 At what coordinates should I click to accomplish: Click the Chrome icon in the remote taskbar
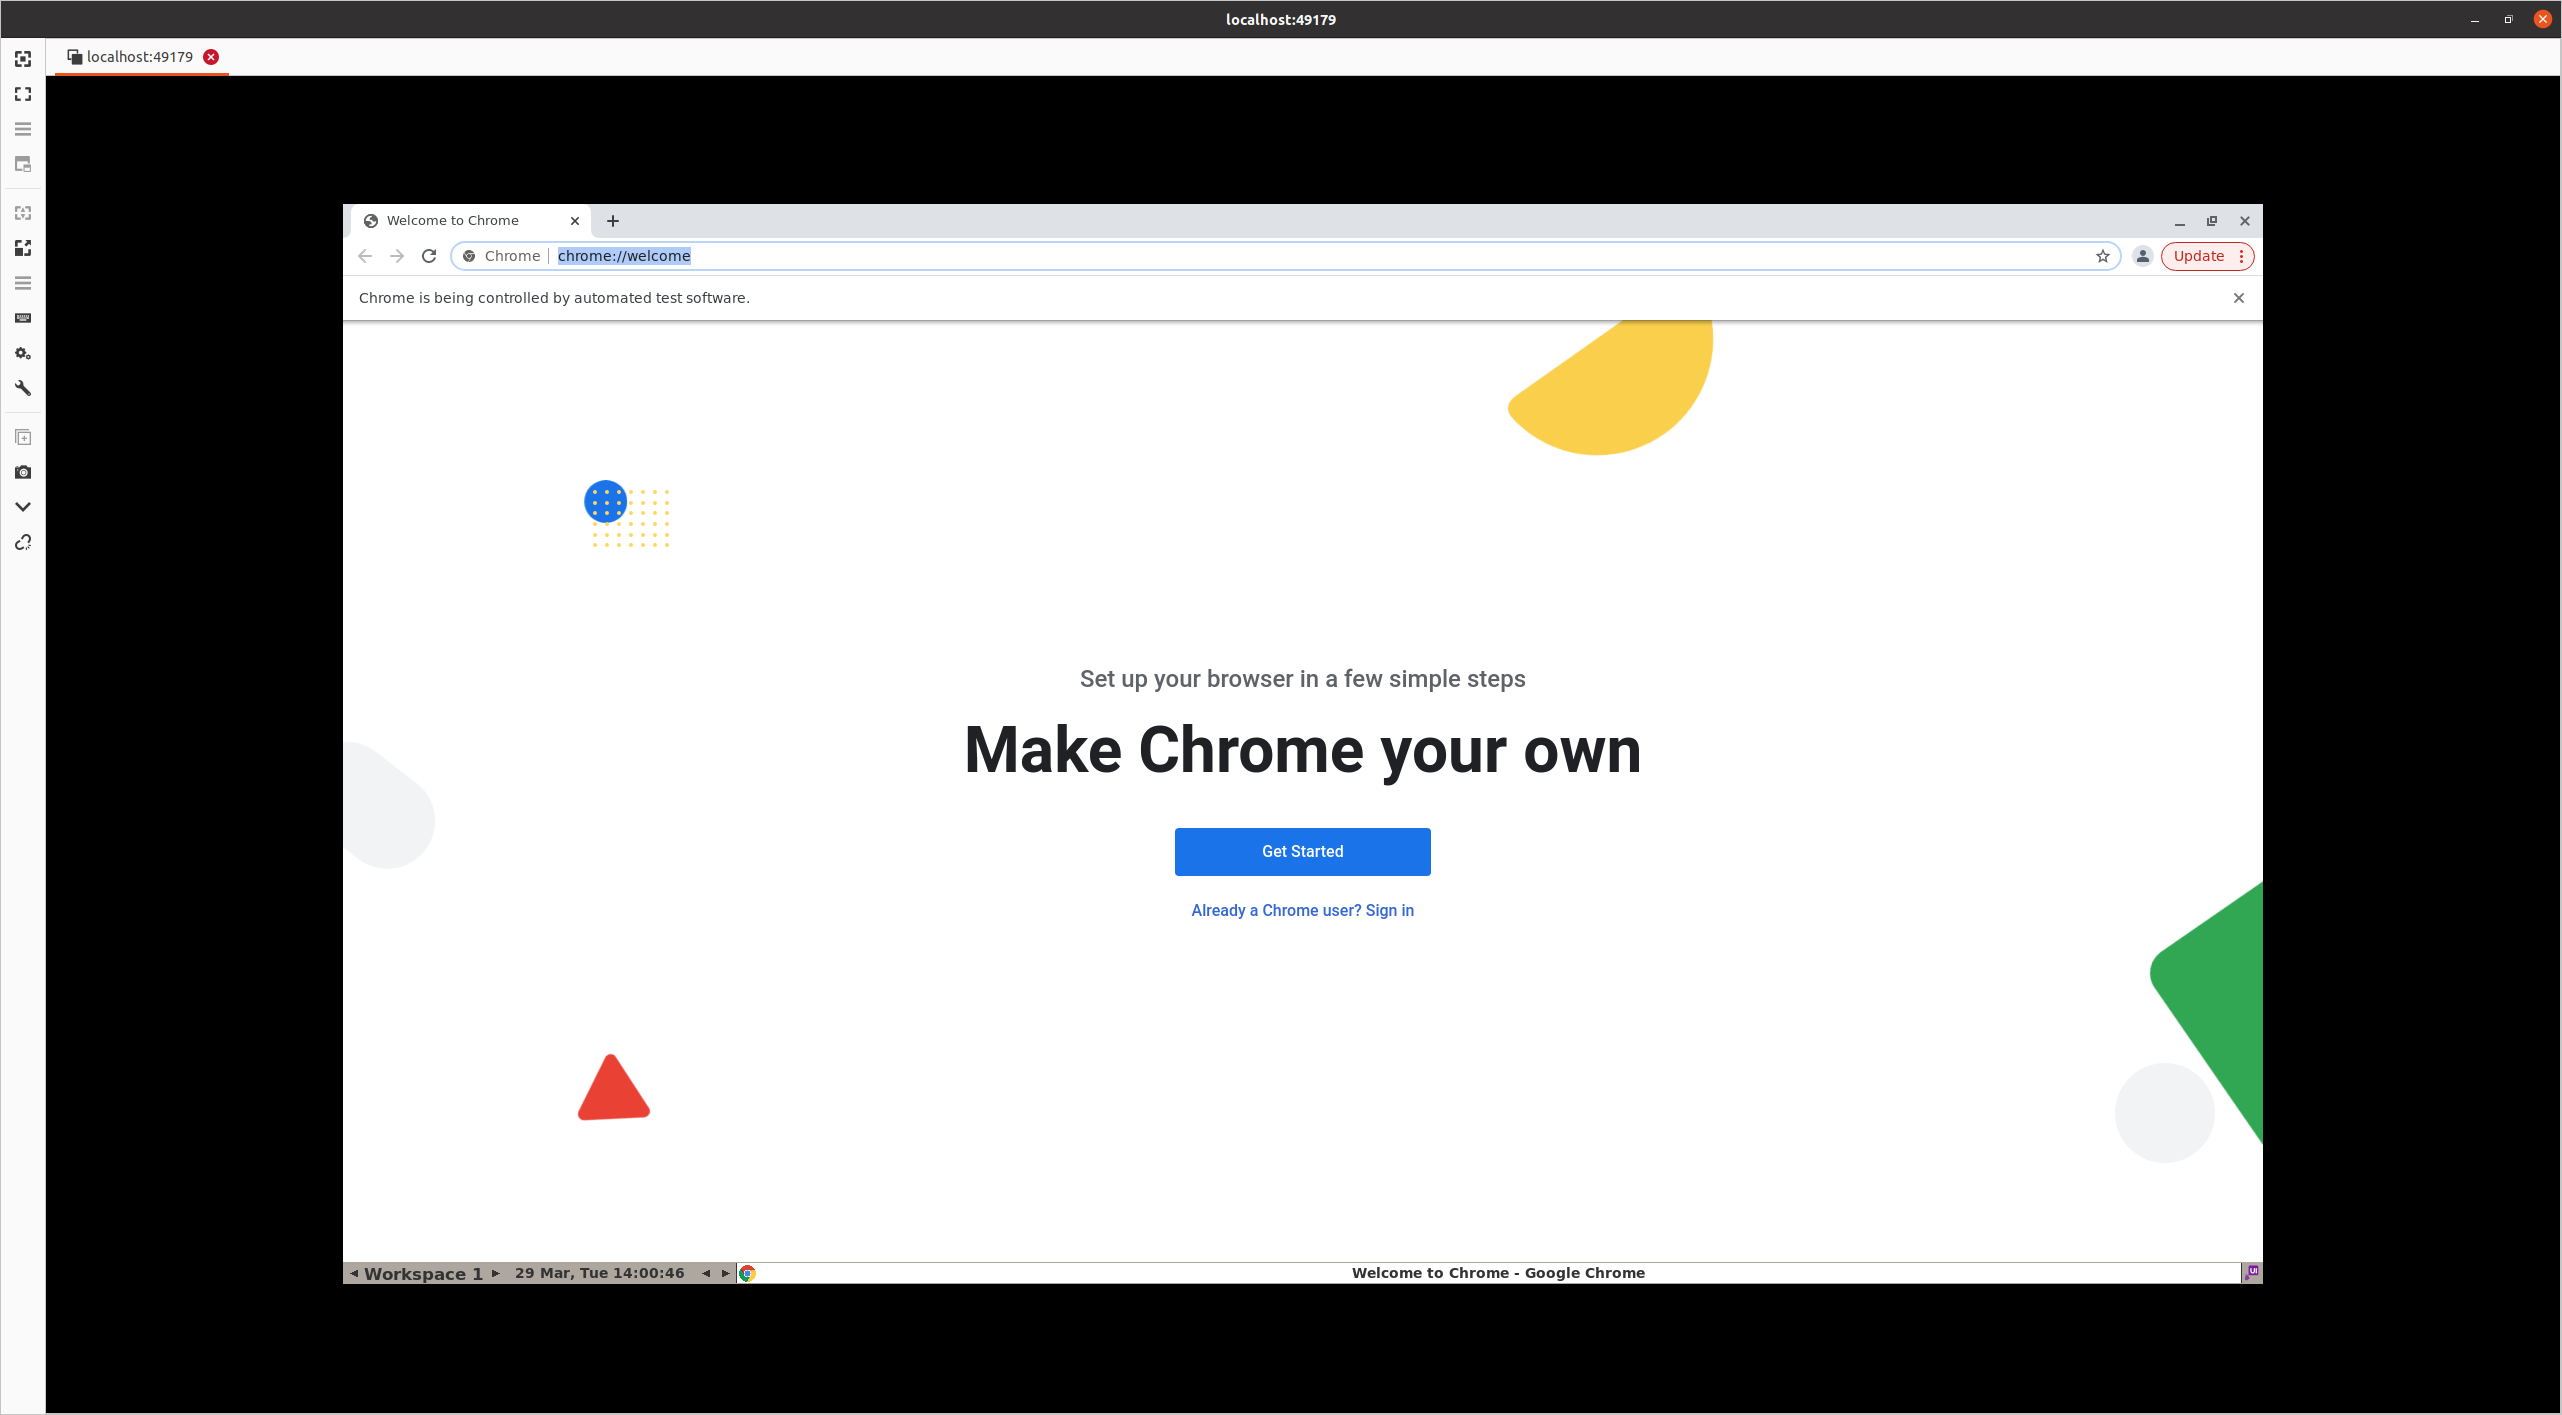click(747, 1273)
